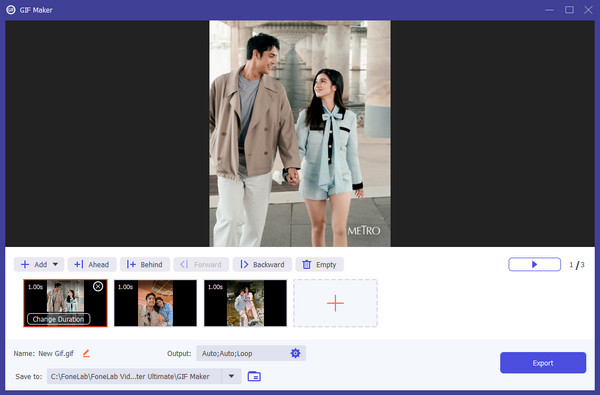The width and height of the screenshot is (600, 395).
Task: Click the New Gif.gif name text
Action: (56, 353)
